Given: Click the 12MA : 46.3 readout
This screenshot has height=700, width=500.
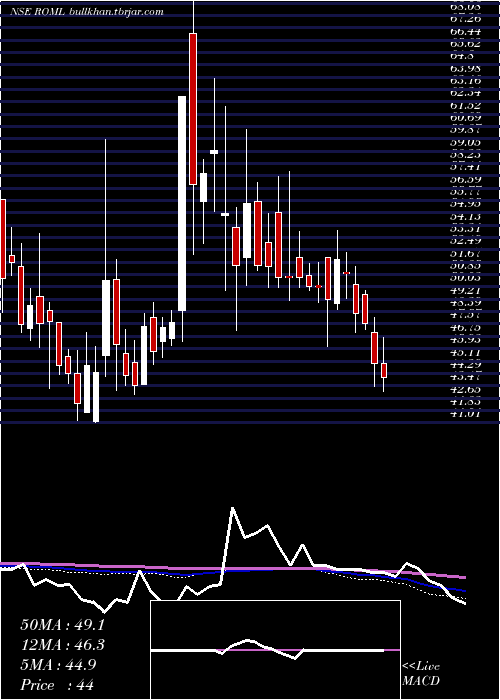Looking at the screenshot, I should pyautogui.click(x=62, y=645).
